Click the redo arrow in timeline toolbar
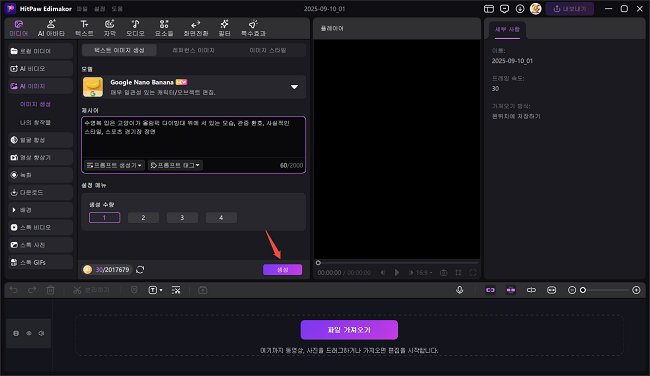Screen dimensions: 650x376 point(32,290)
